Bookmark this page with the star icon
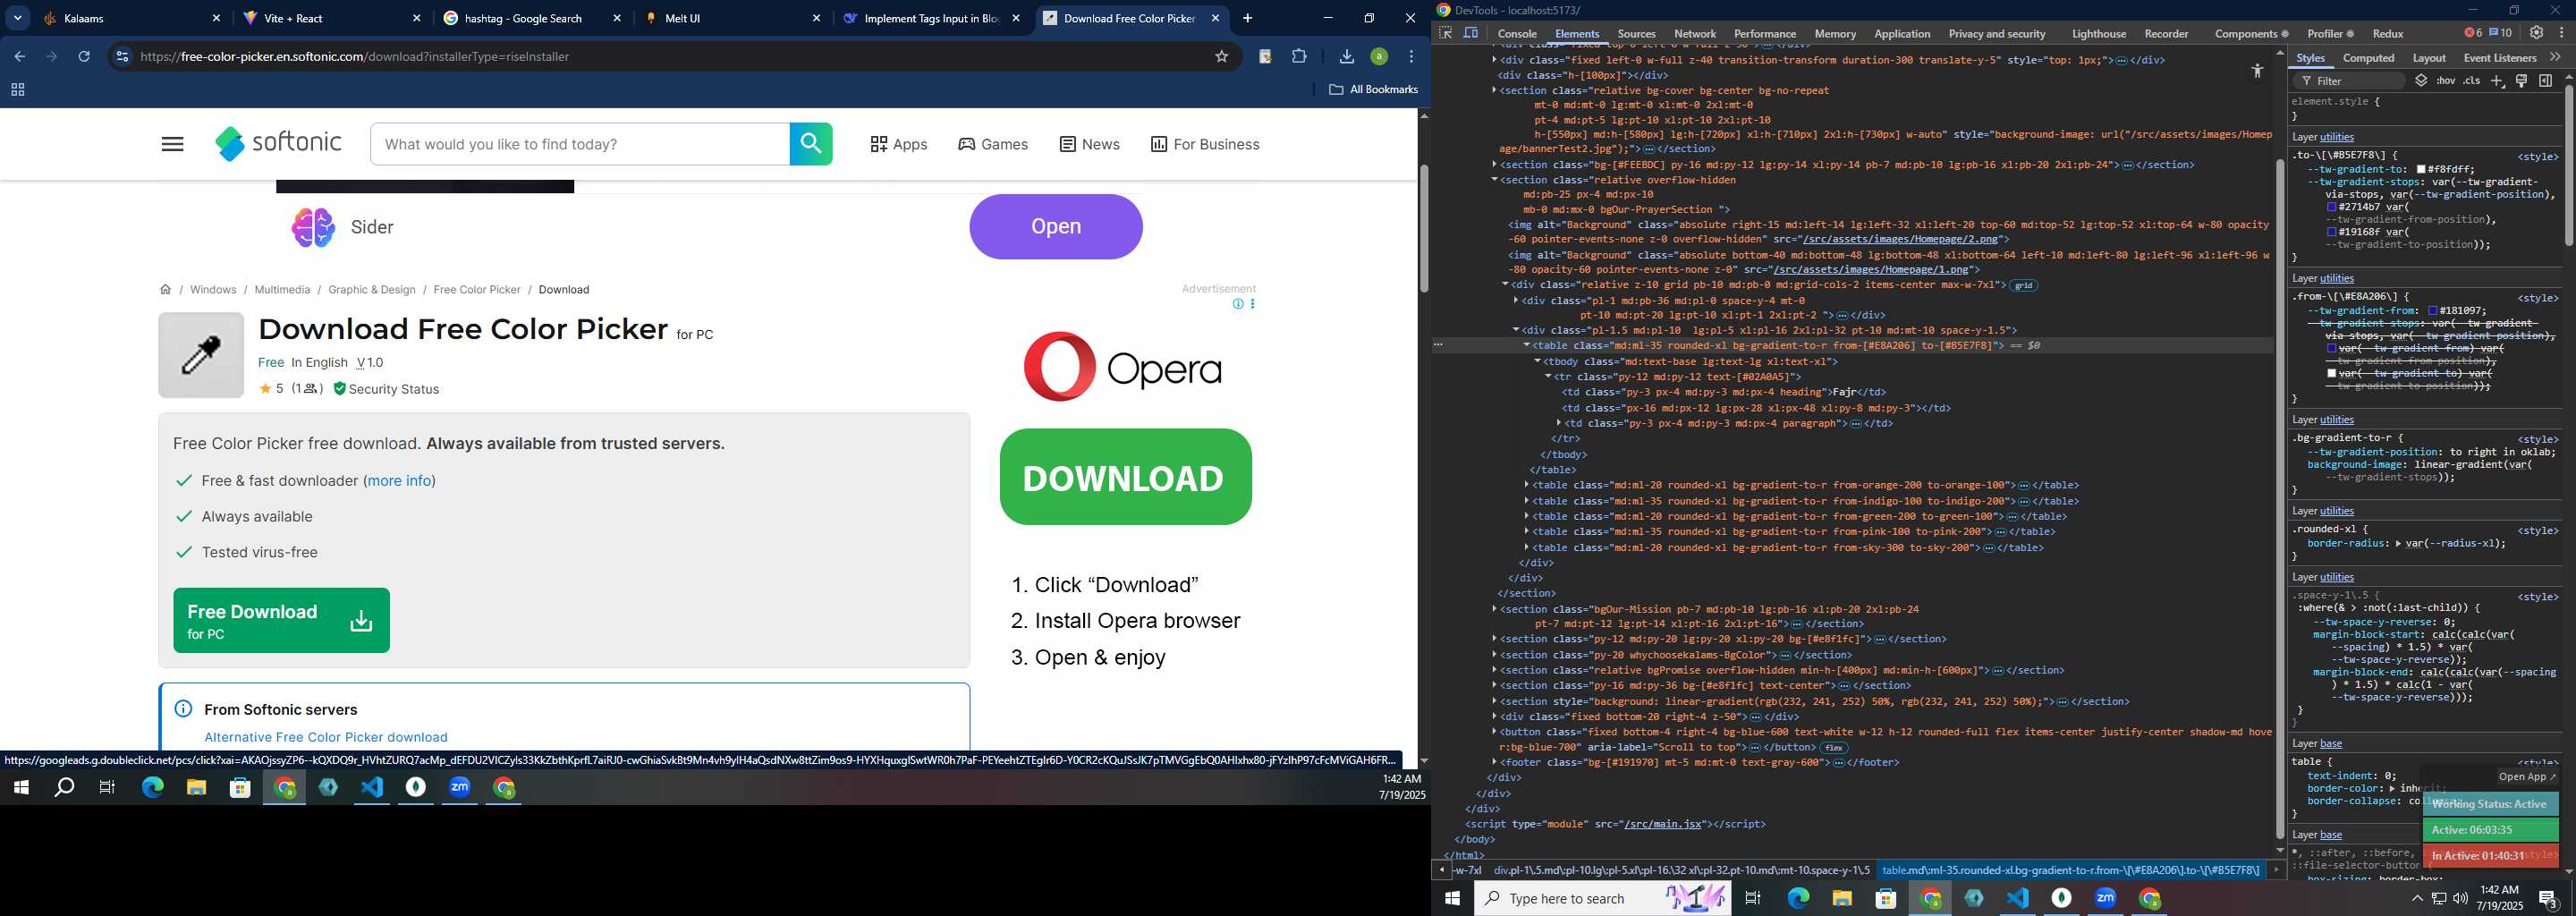The width and height of the screenshot is (2576, 916). [1221, 57]
